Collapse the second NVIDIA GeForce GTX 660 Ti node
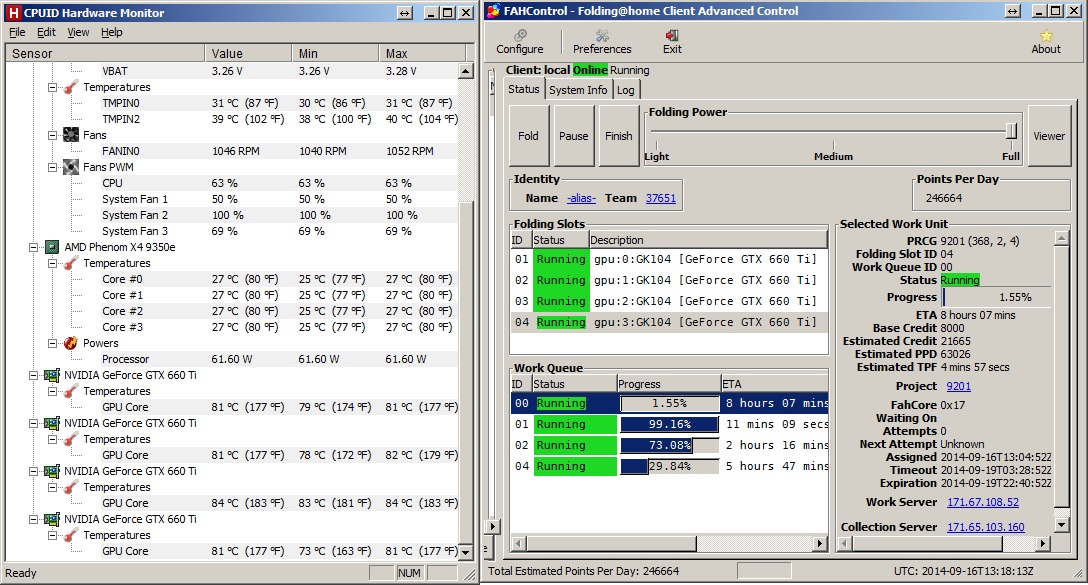The image size is (1088, 585). (x=33, y=423)
